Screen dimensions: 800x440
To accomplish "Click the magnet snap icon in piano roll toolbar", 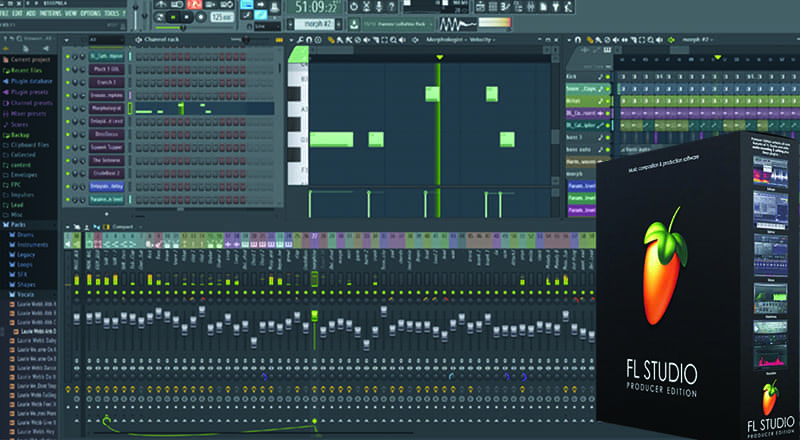I will click(x=309, y=40).
